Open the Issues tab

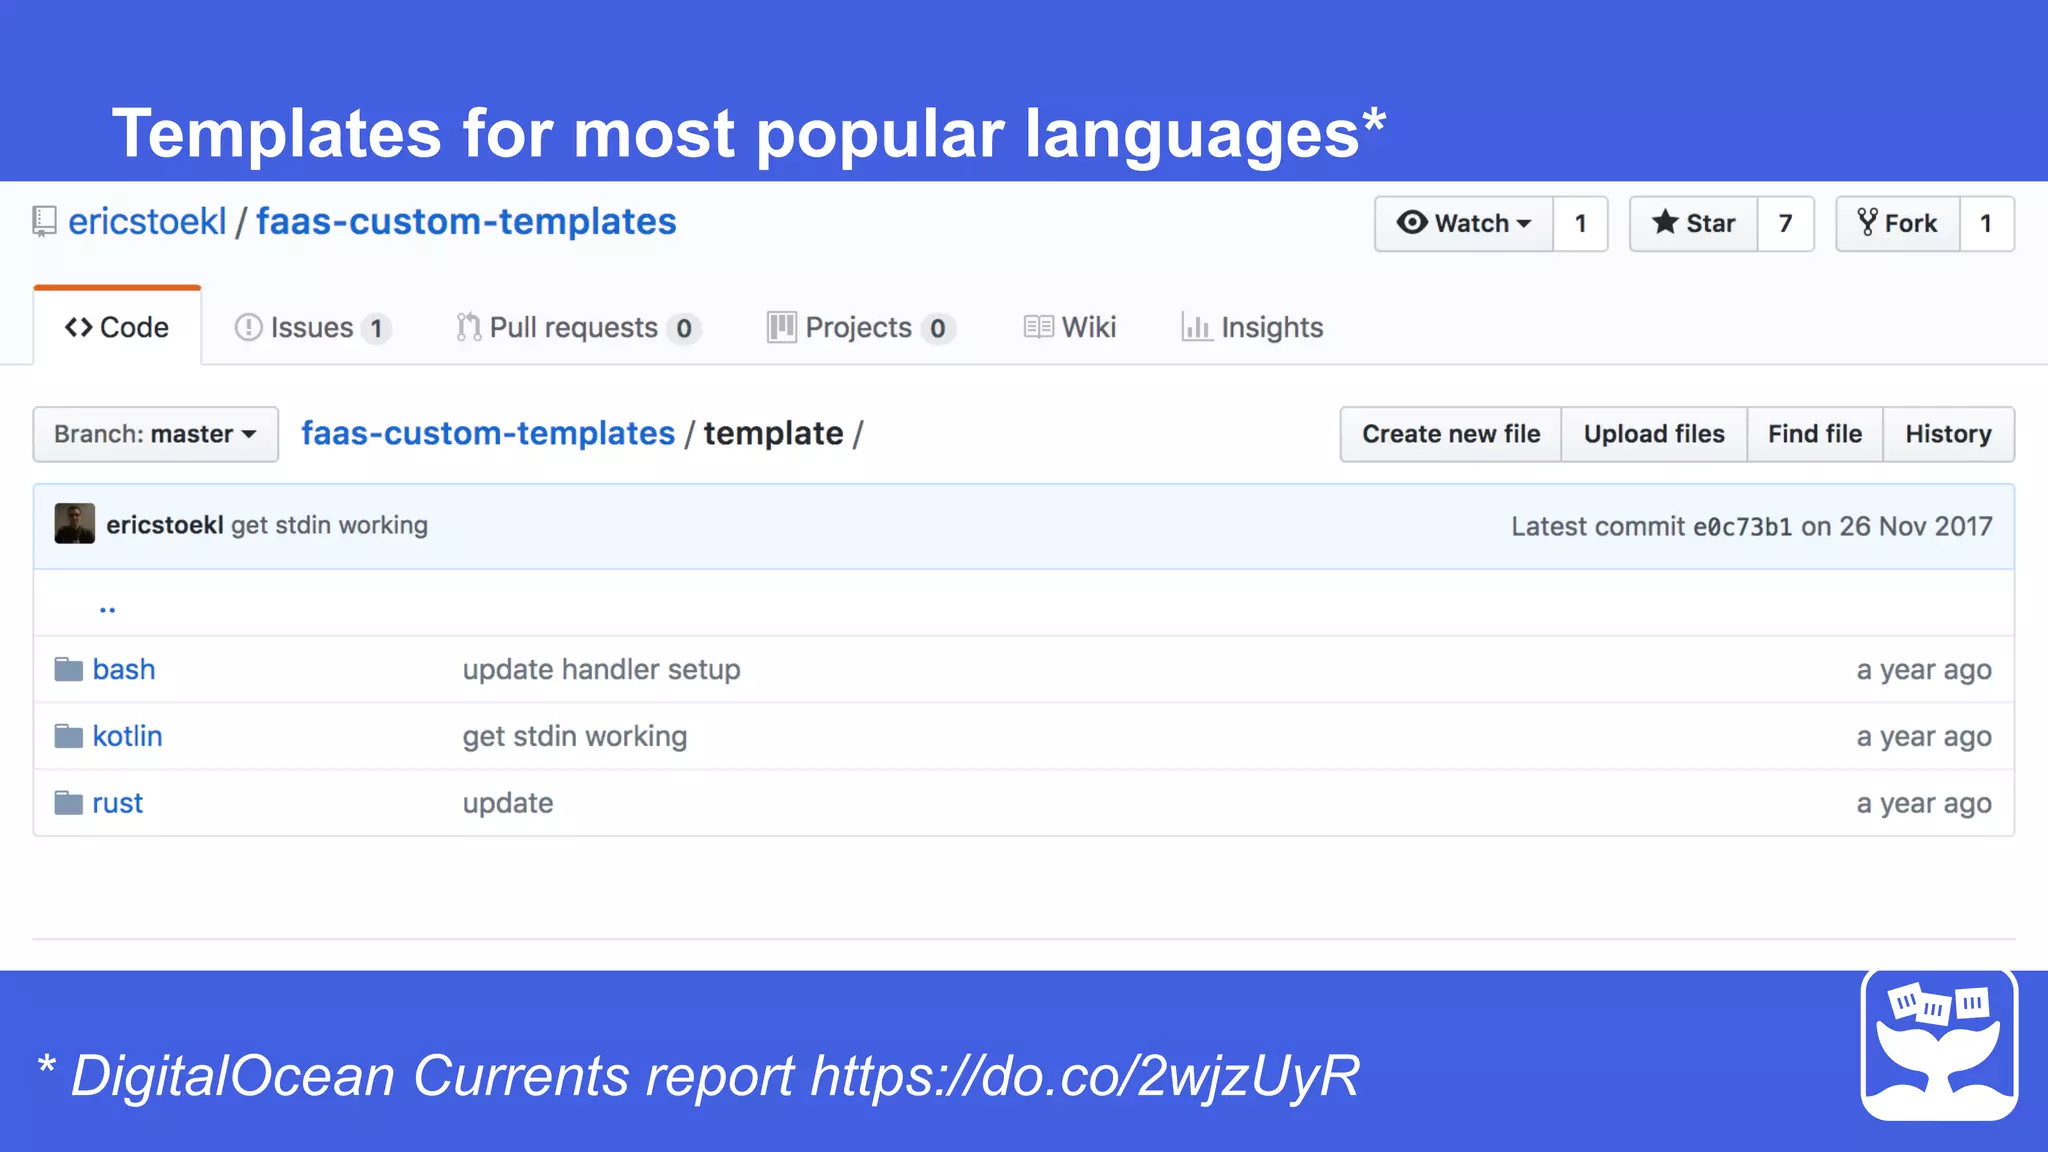(312, 327)
